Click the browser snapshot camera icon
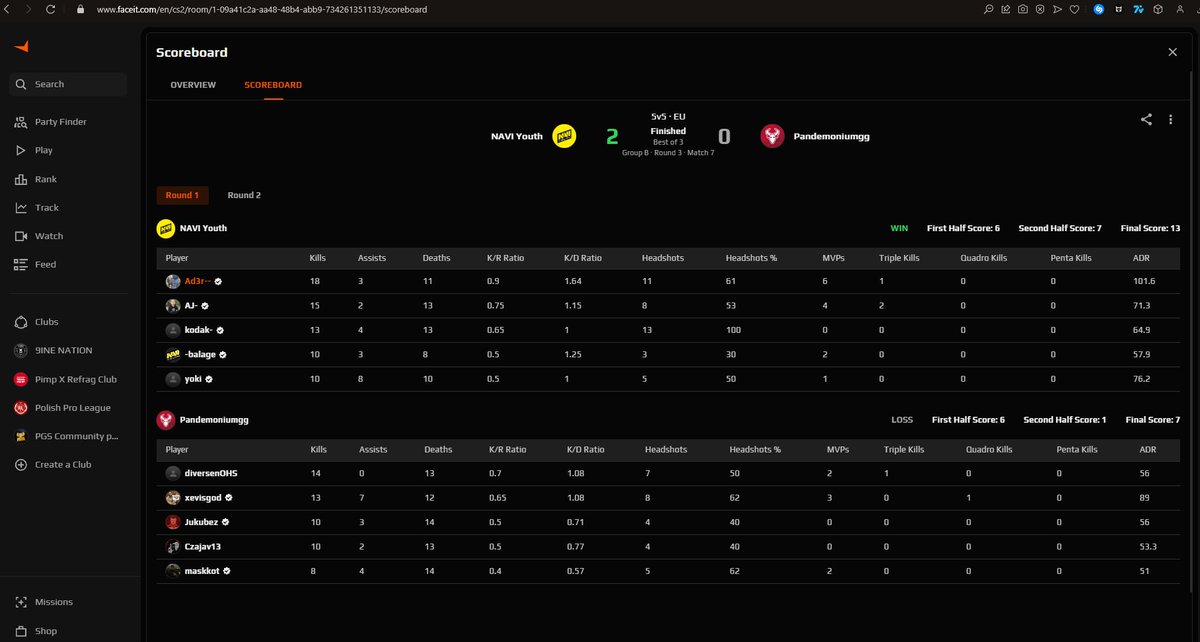The height and width of the screenshot is (642, 1200). click(x=1023, y=9)
